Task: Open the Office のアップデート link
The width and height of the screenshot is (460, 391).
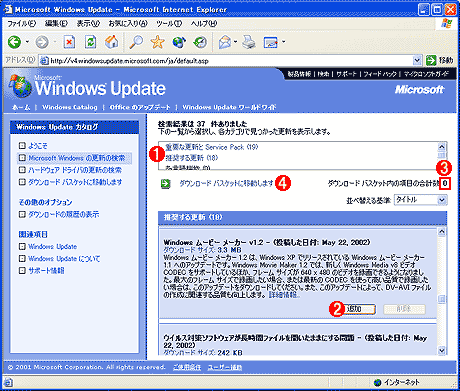Action: pos(140,107)
